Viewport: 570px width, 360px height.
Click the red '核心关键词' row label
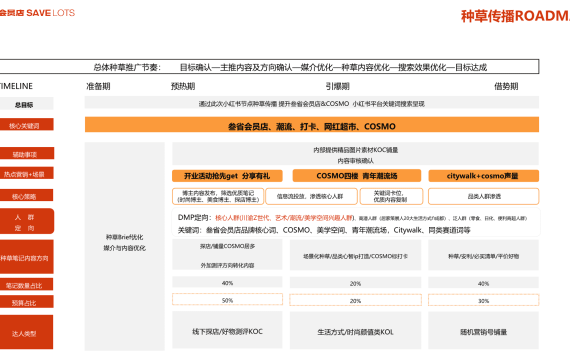pyautogui.click(x=27, y=125)
